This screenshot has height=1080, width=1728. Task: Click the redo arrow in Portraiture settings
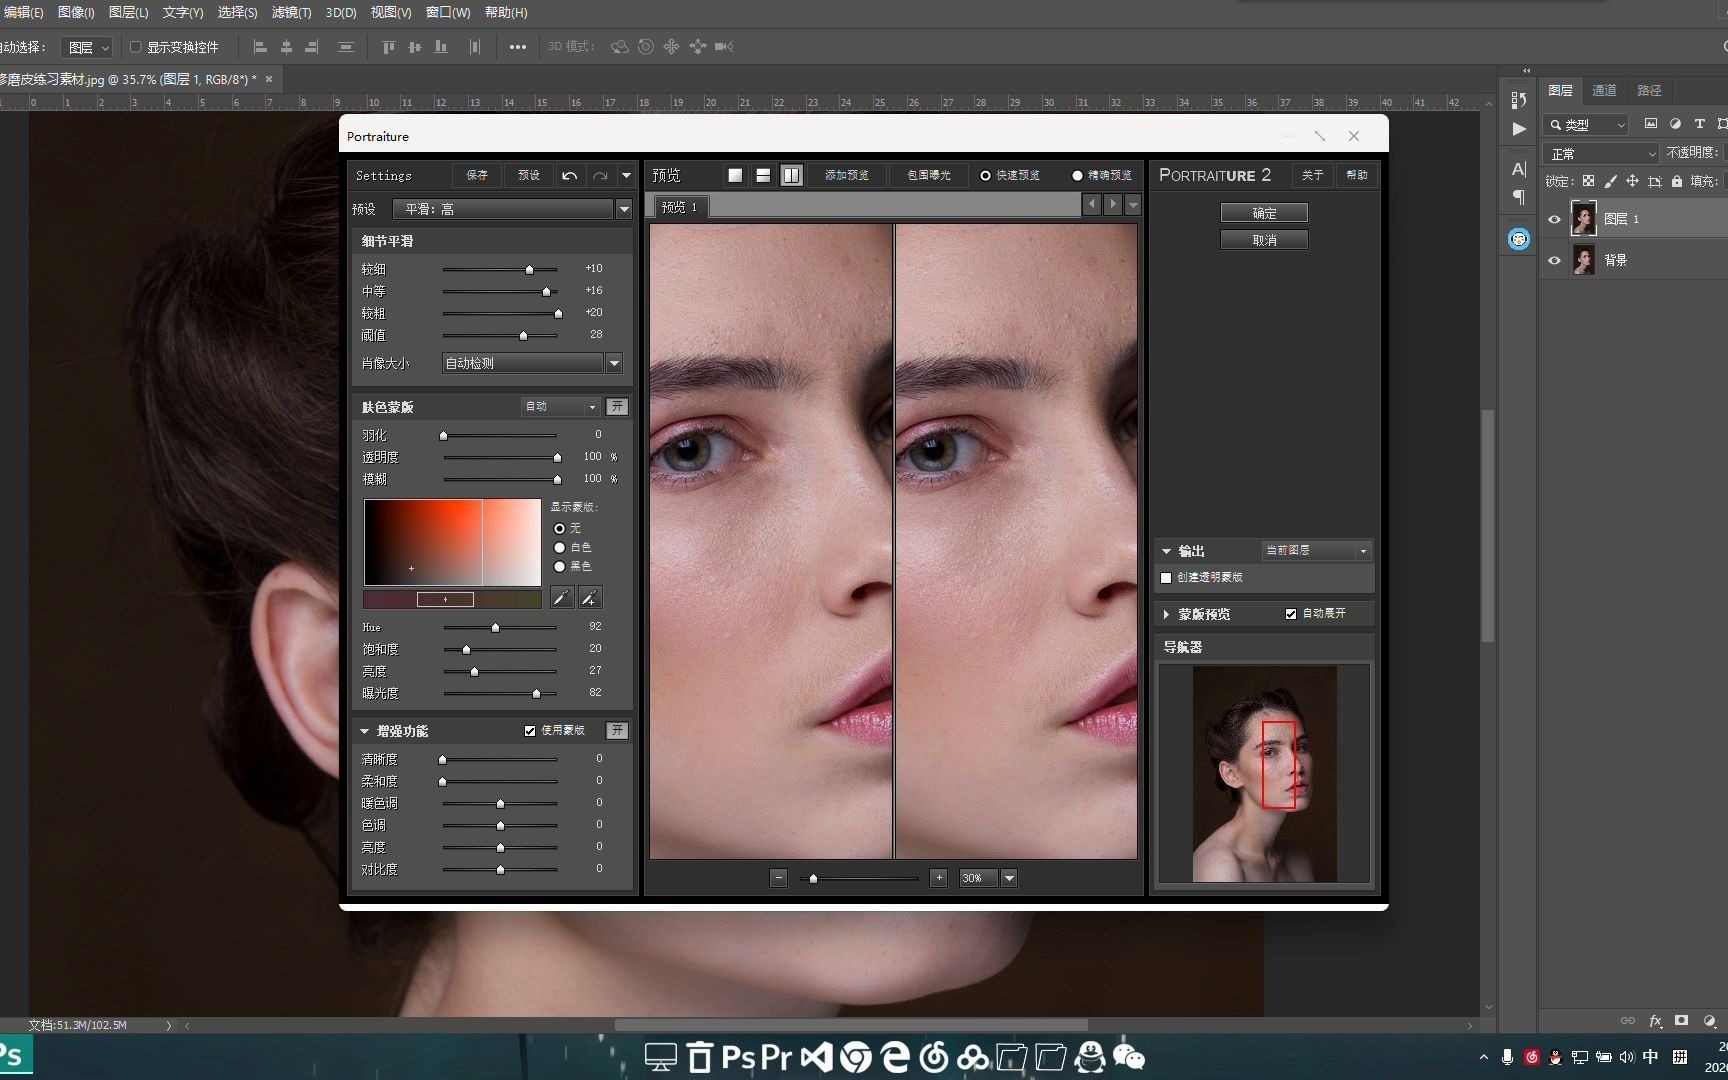pyautogui.click(x=600, y=176)
